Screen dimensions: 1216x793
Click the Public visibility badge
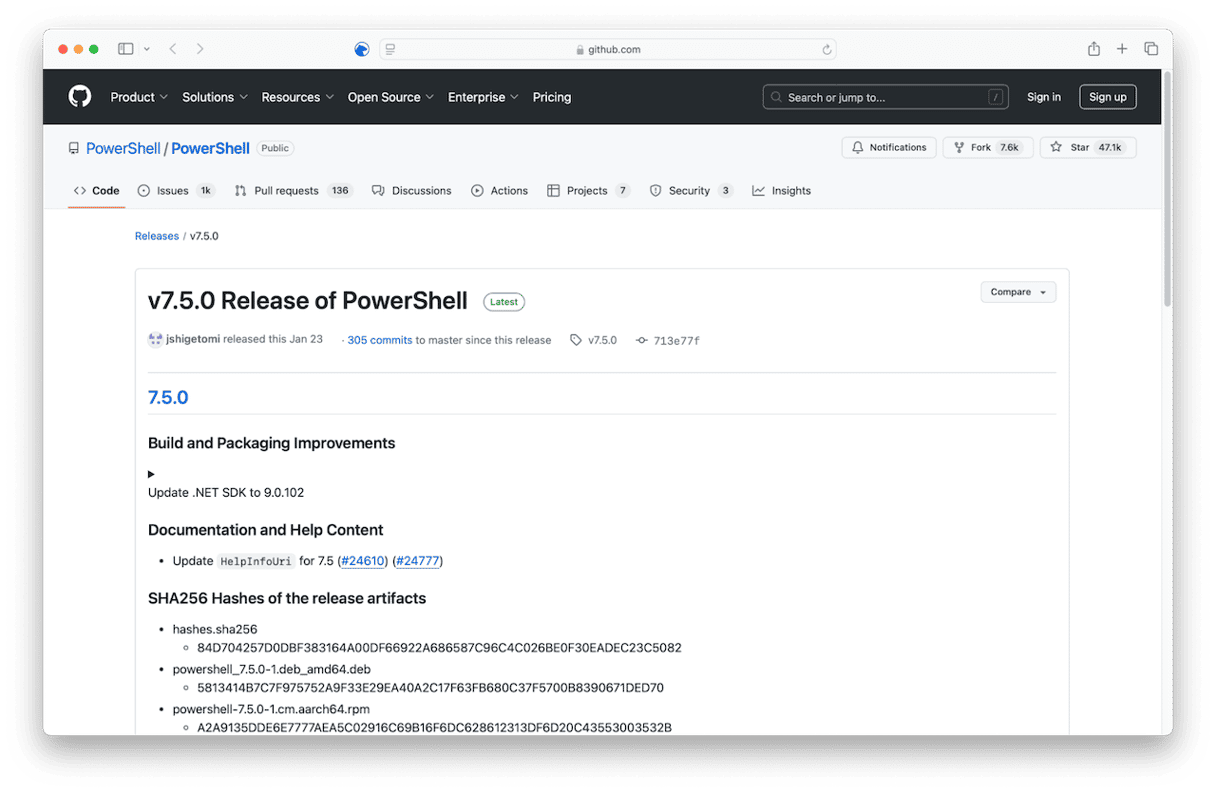point(275,148)
